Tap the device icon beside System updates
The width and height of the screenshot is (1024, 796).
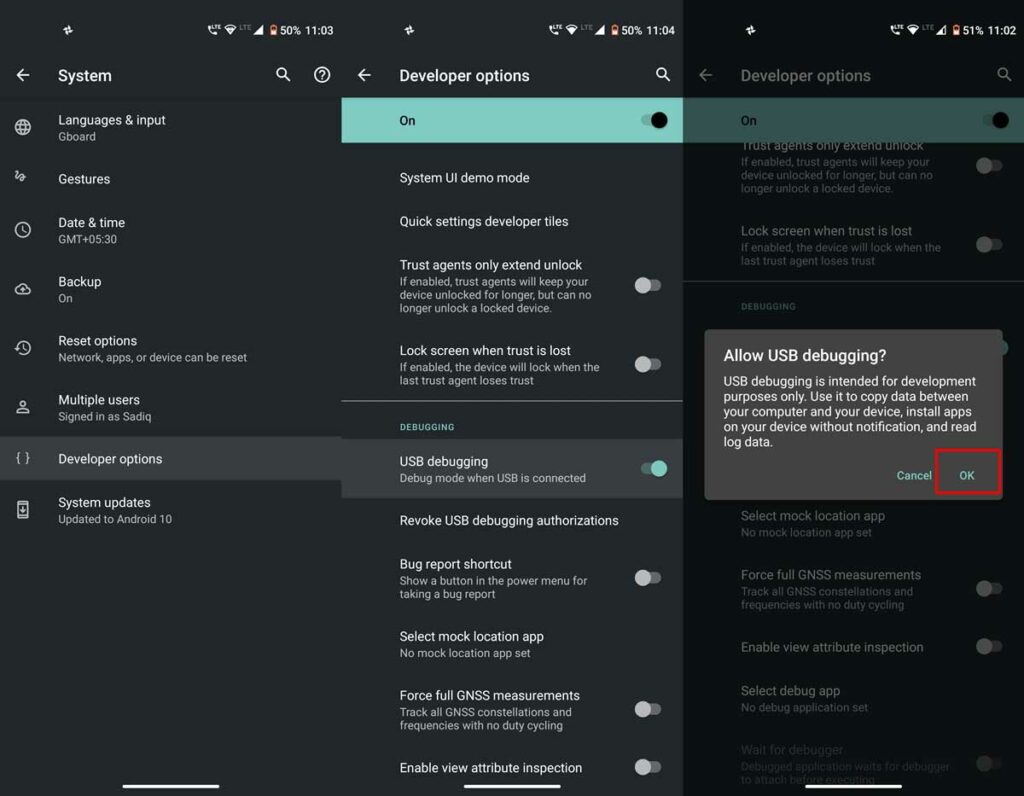pyautogui.click(x=24, y=510)
